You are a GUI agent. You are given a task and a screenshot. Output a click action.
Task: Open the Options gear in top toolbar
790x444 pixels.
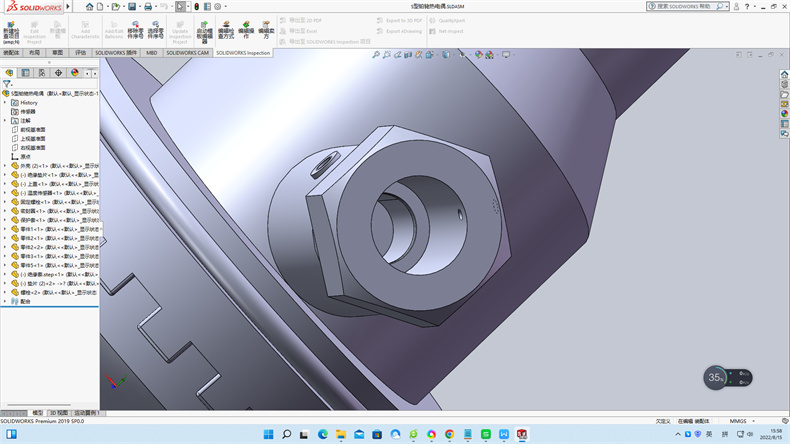coord(219,6)
